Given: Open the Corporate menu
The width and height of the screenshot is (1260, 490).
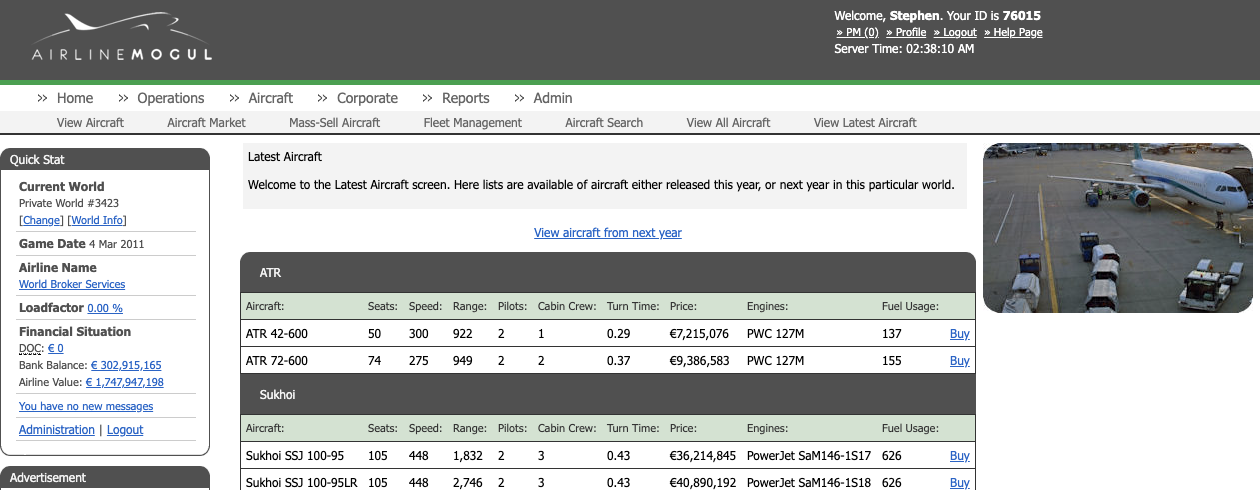Looking at the screenshot, I should coord(367,98).
